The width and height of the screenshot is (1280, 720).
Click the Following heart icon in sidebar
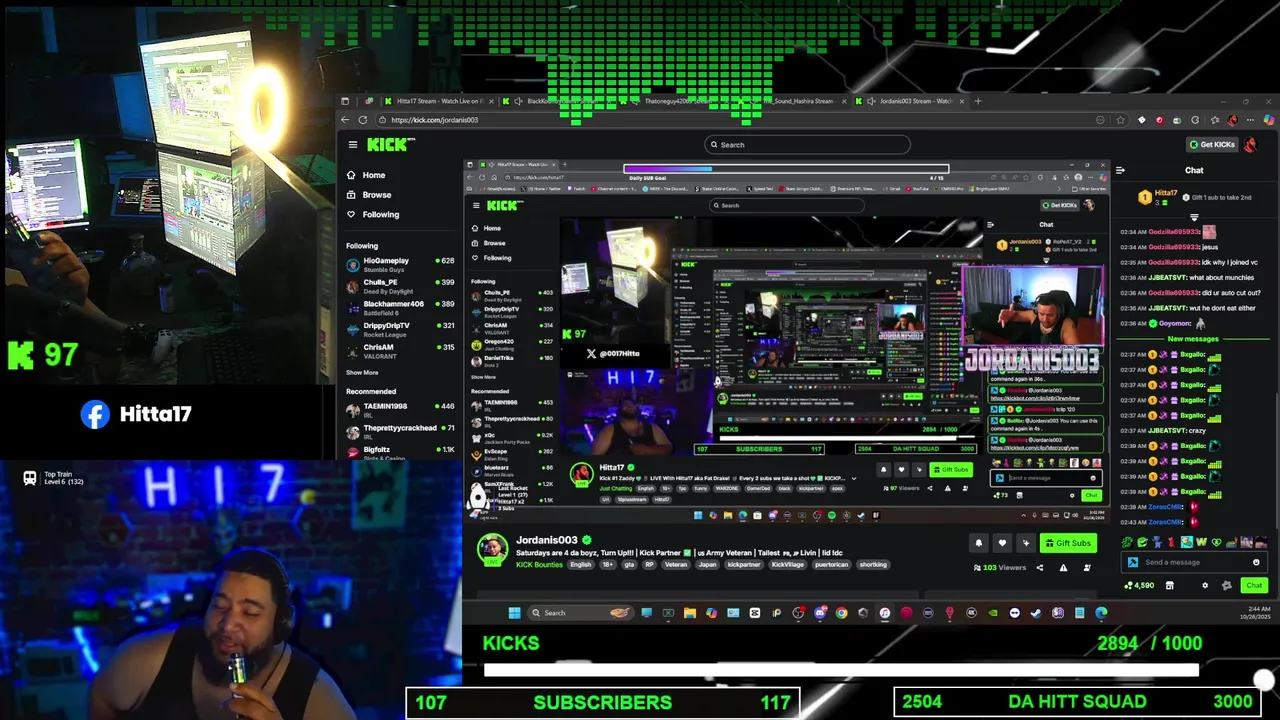click(x=350, y=215)
